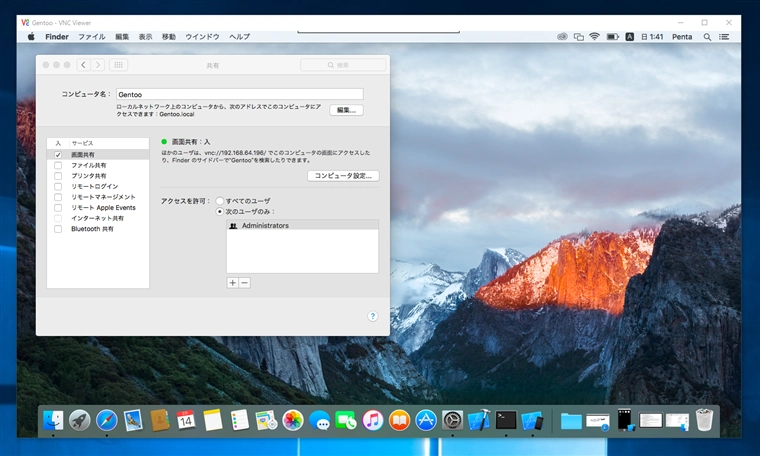Open 表示 menu
This screenshot has width=760, height=456.
[x=145, y=36]
